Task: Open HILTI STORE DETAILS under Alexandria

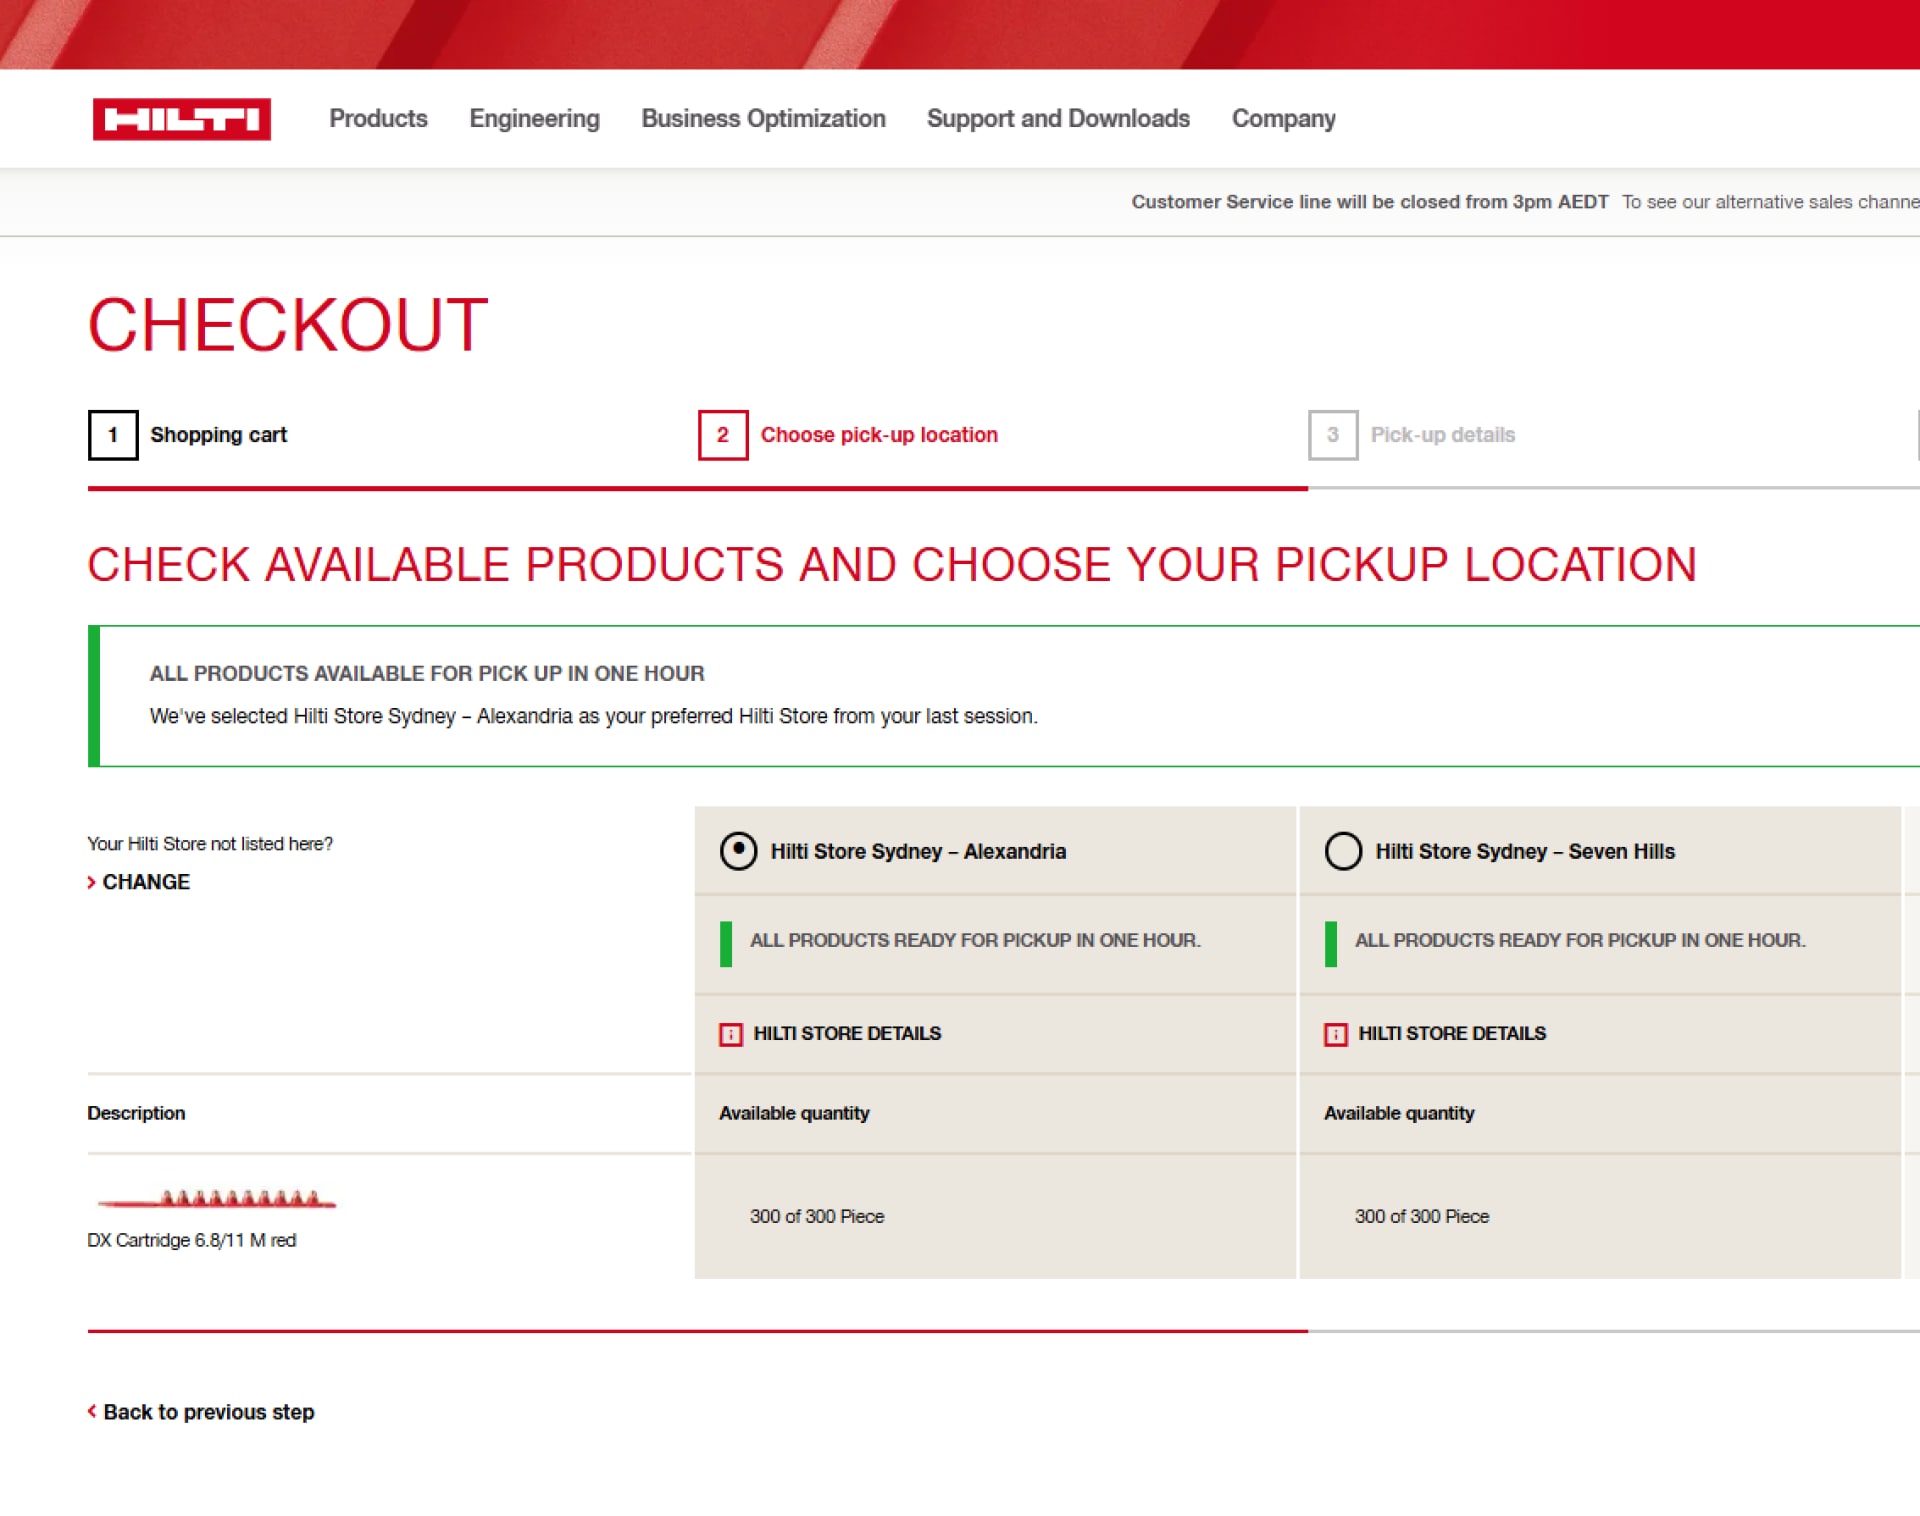Action: click(847, 1033)
